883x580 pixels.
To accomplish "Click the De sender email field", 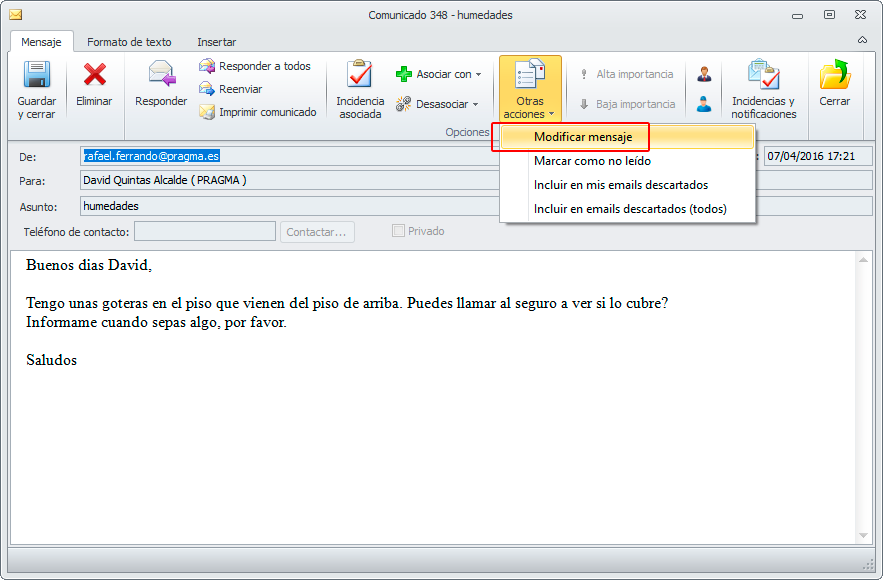I will 289,156.
